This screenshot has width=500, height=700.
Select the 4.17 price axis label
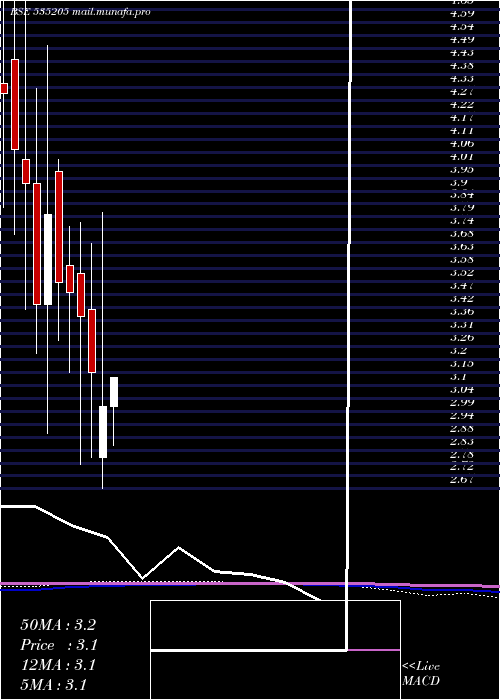(x=462, y=117)
